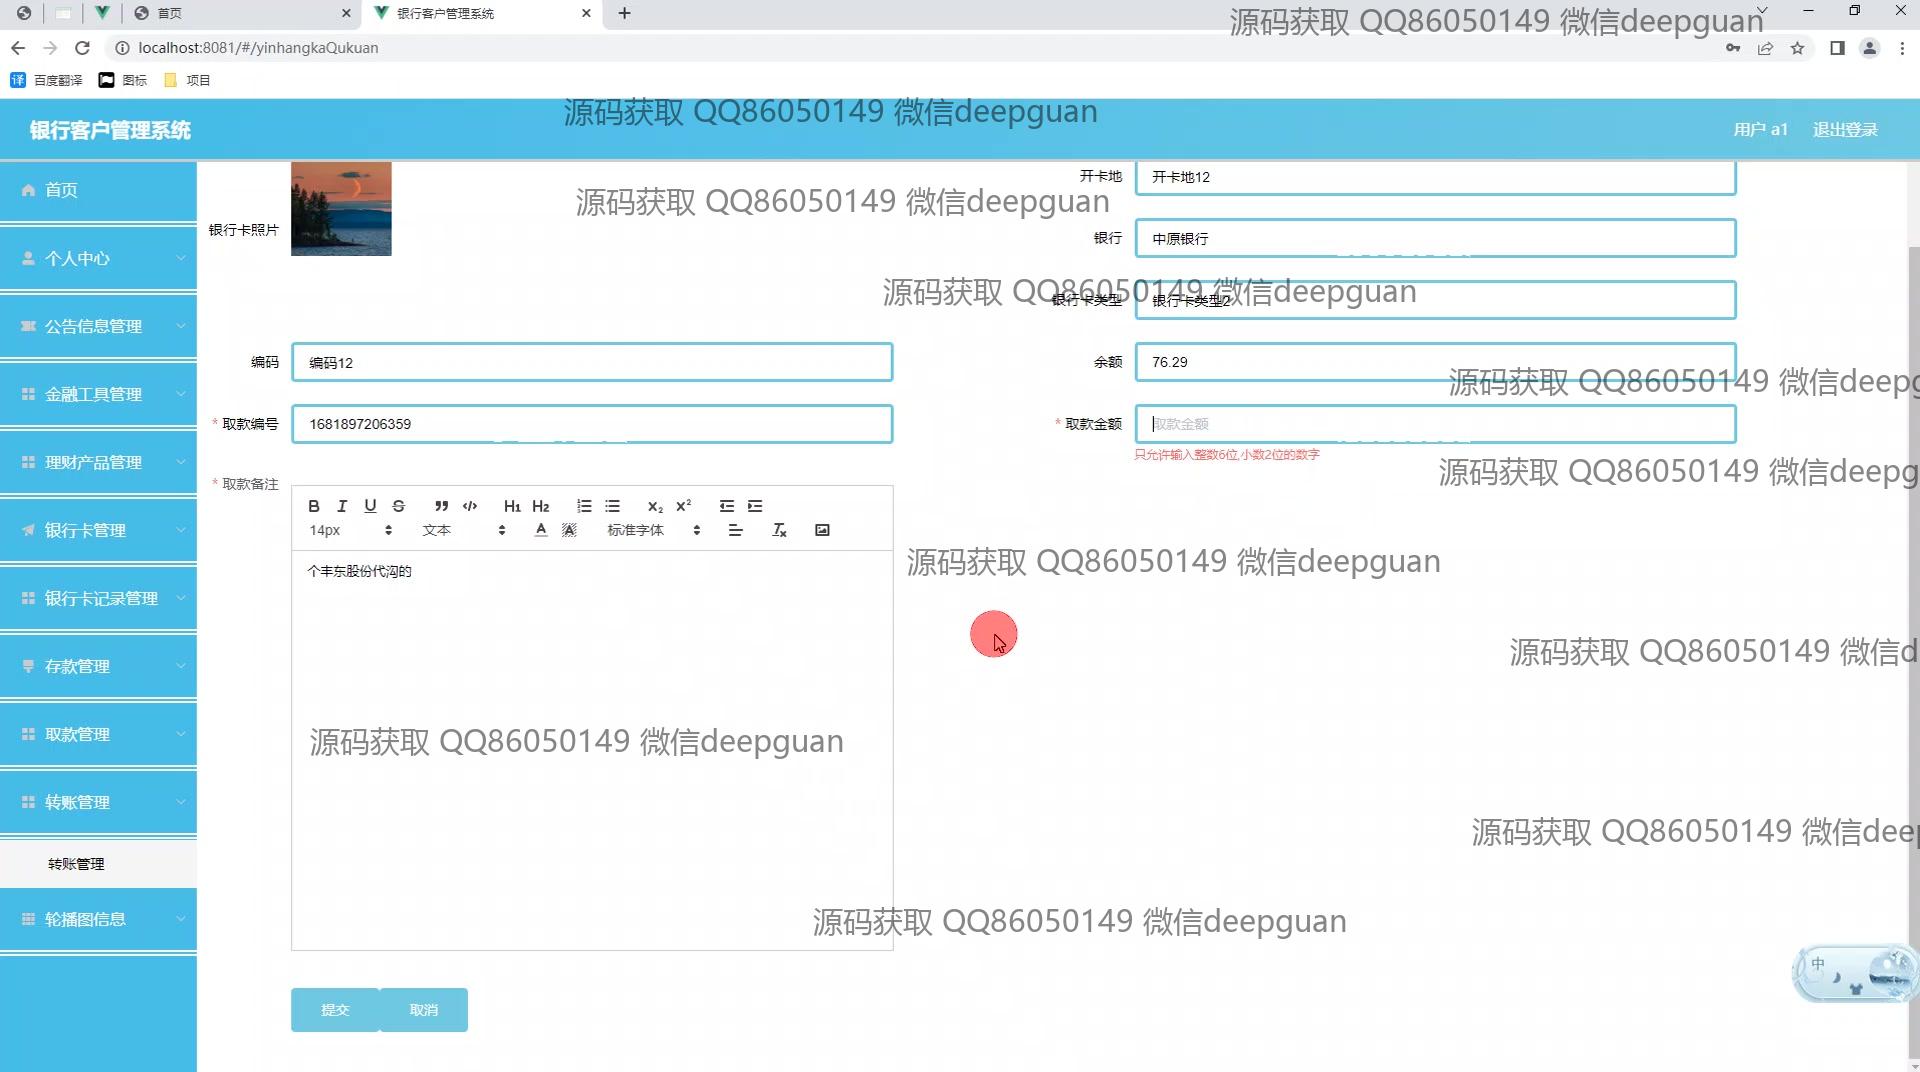Open the 用户 a1 profile link
This screenshot has height=1072, width=1920.
[1760, 130]
